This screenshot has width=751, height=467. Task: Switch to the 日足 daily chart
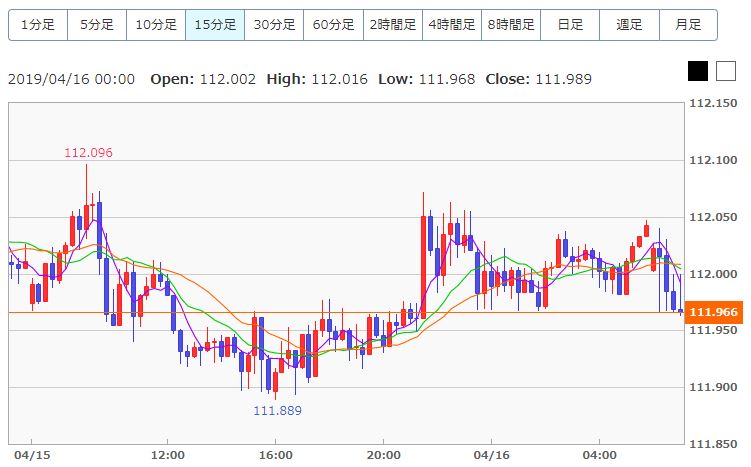click(570, 24)
